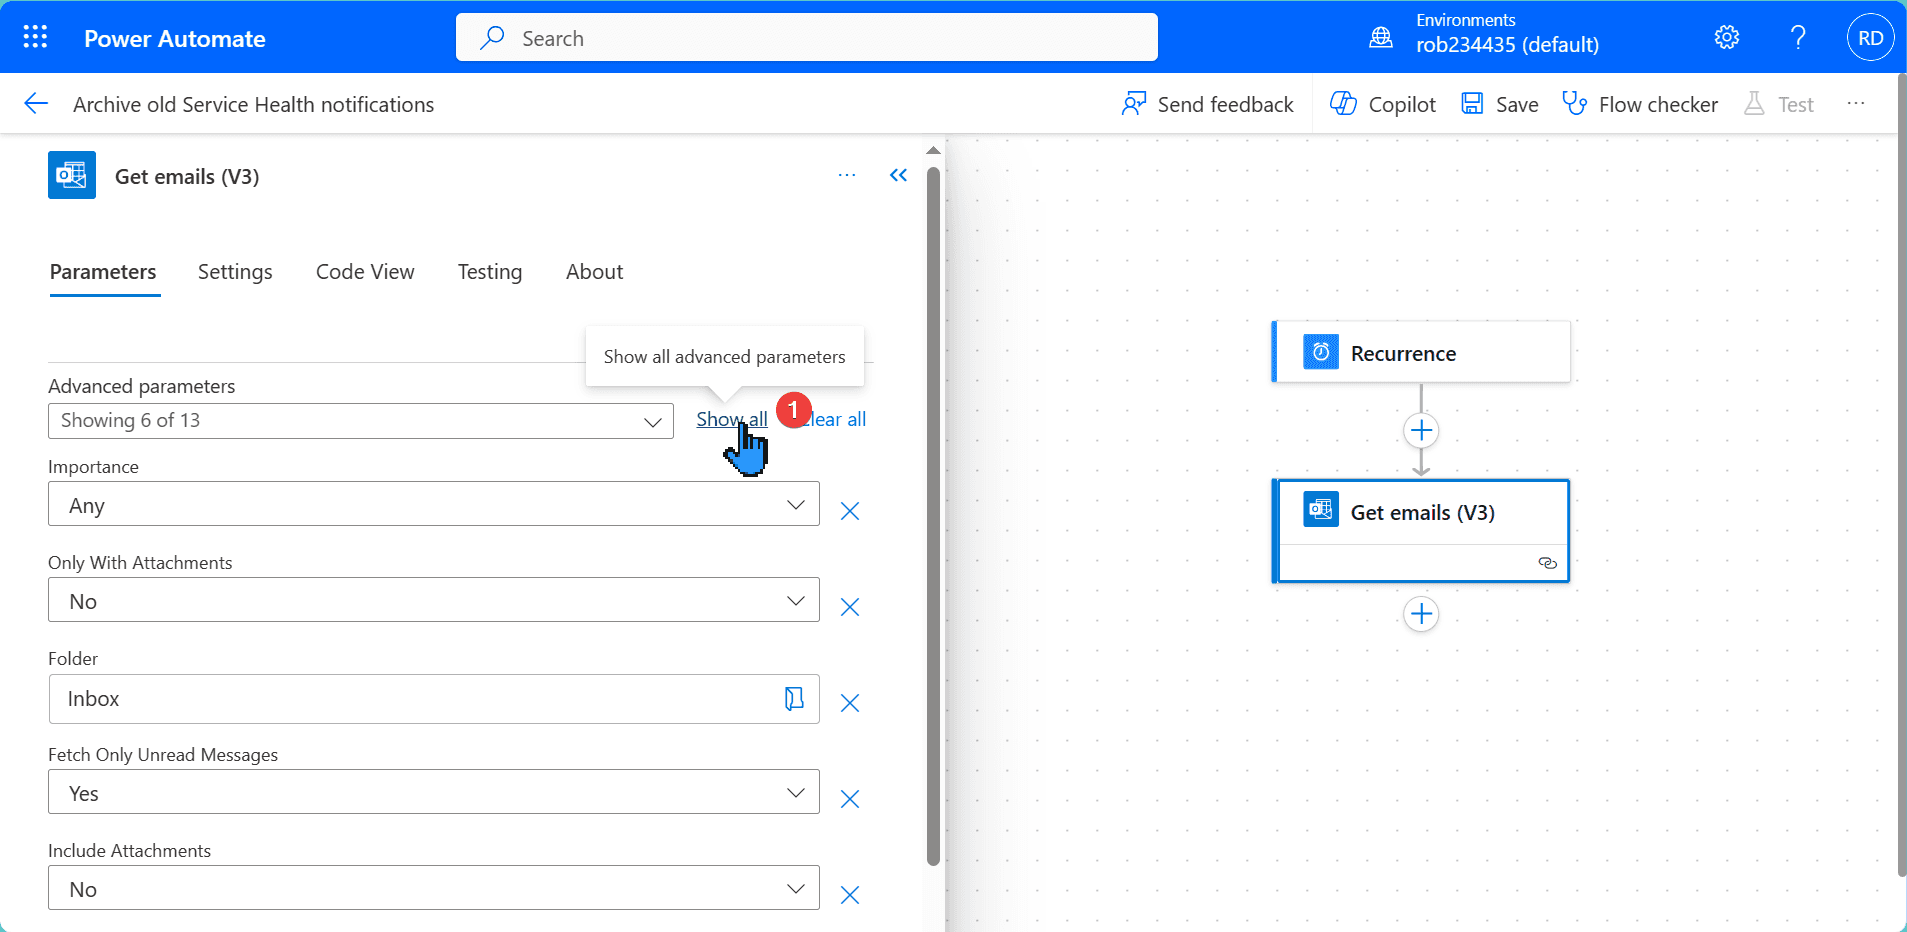Open Get emails panel more options
The height and width of the screenshot is (932, 1907).
(847, 175)
